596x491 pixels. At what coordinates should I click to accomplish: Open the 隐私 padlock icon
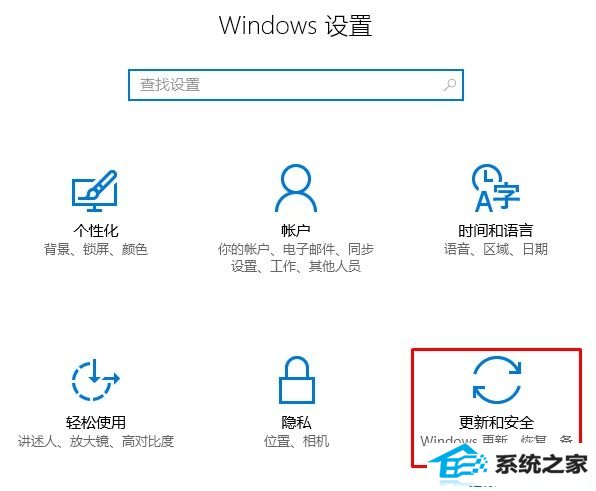pyautogui.click(x=297, y=380)
